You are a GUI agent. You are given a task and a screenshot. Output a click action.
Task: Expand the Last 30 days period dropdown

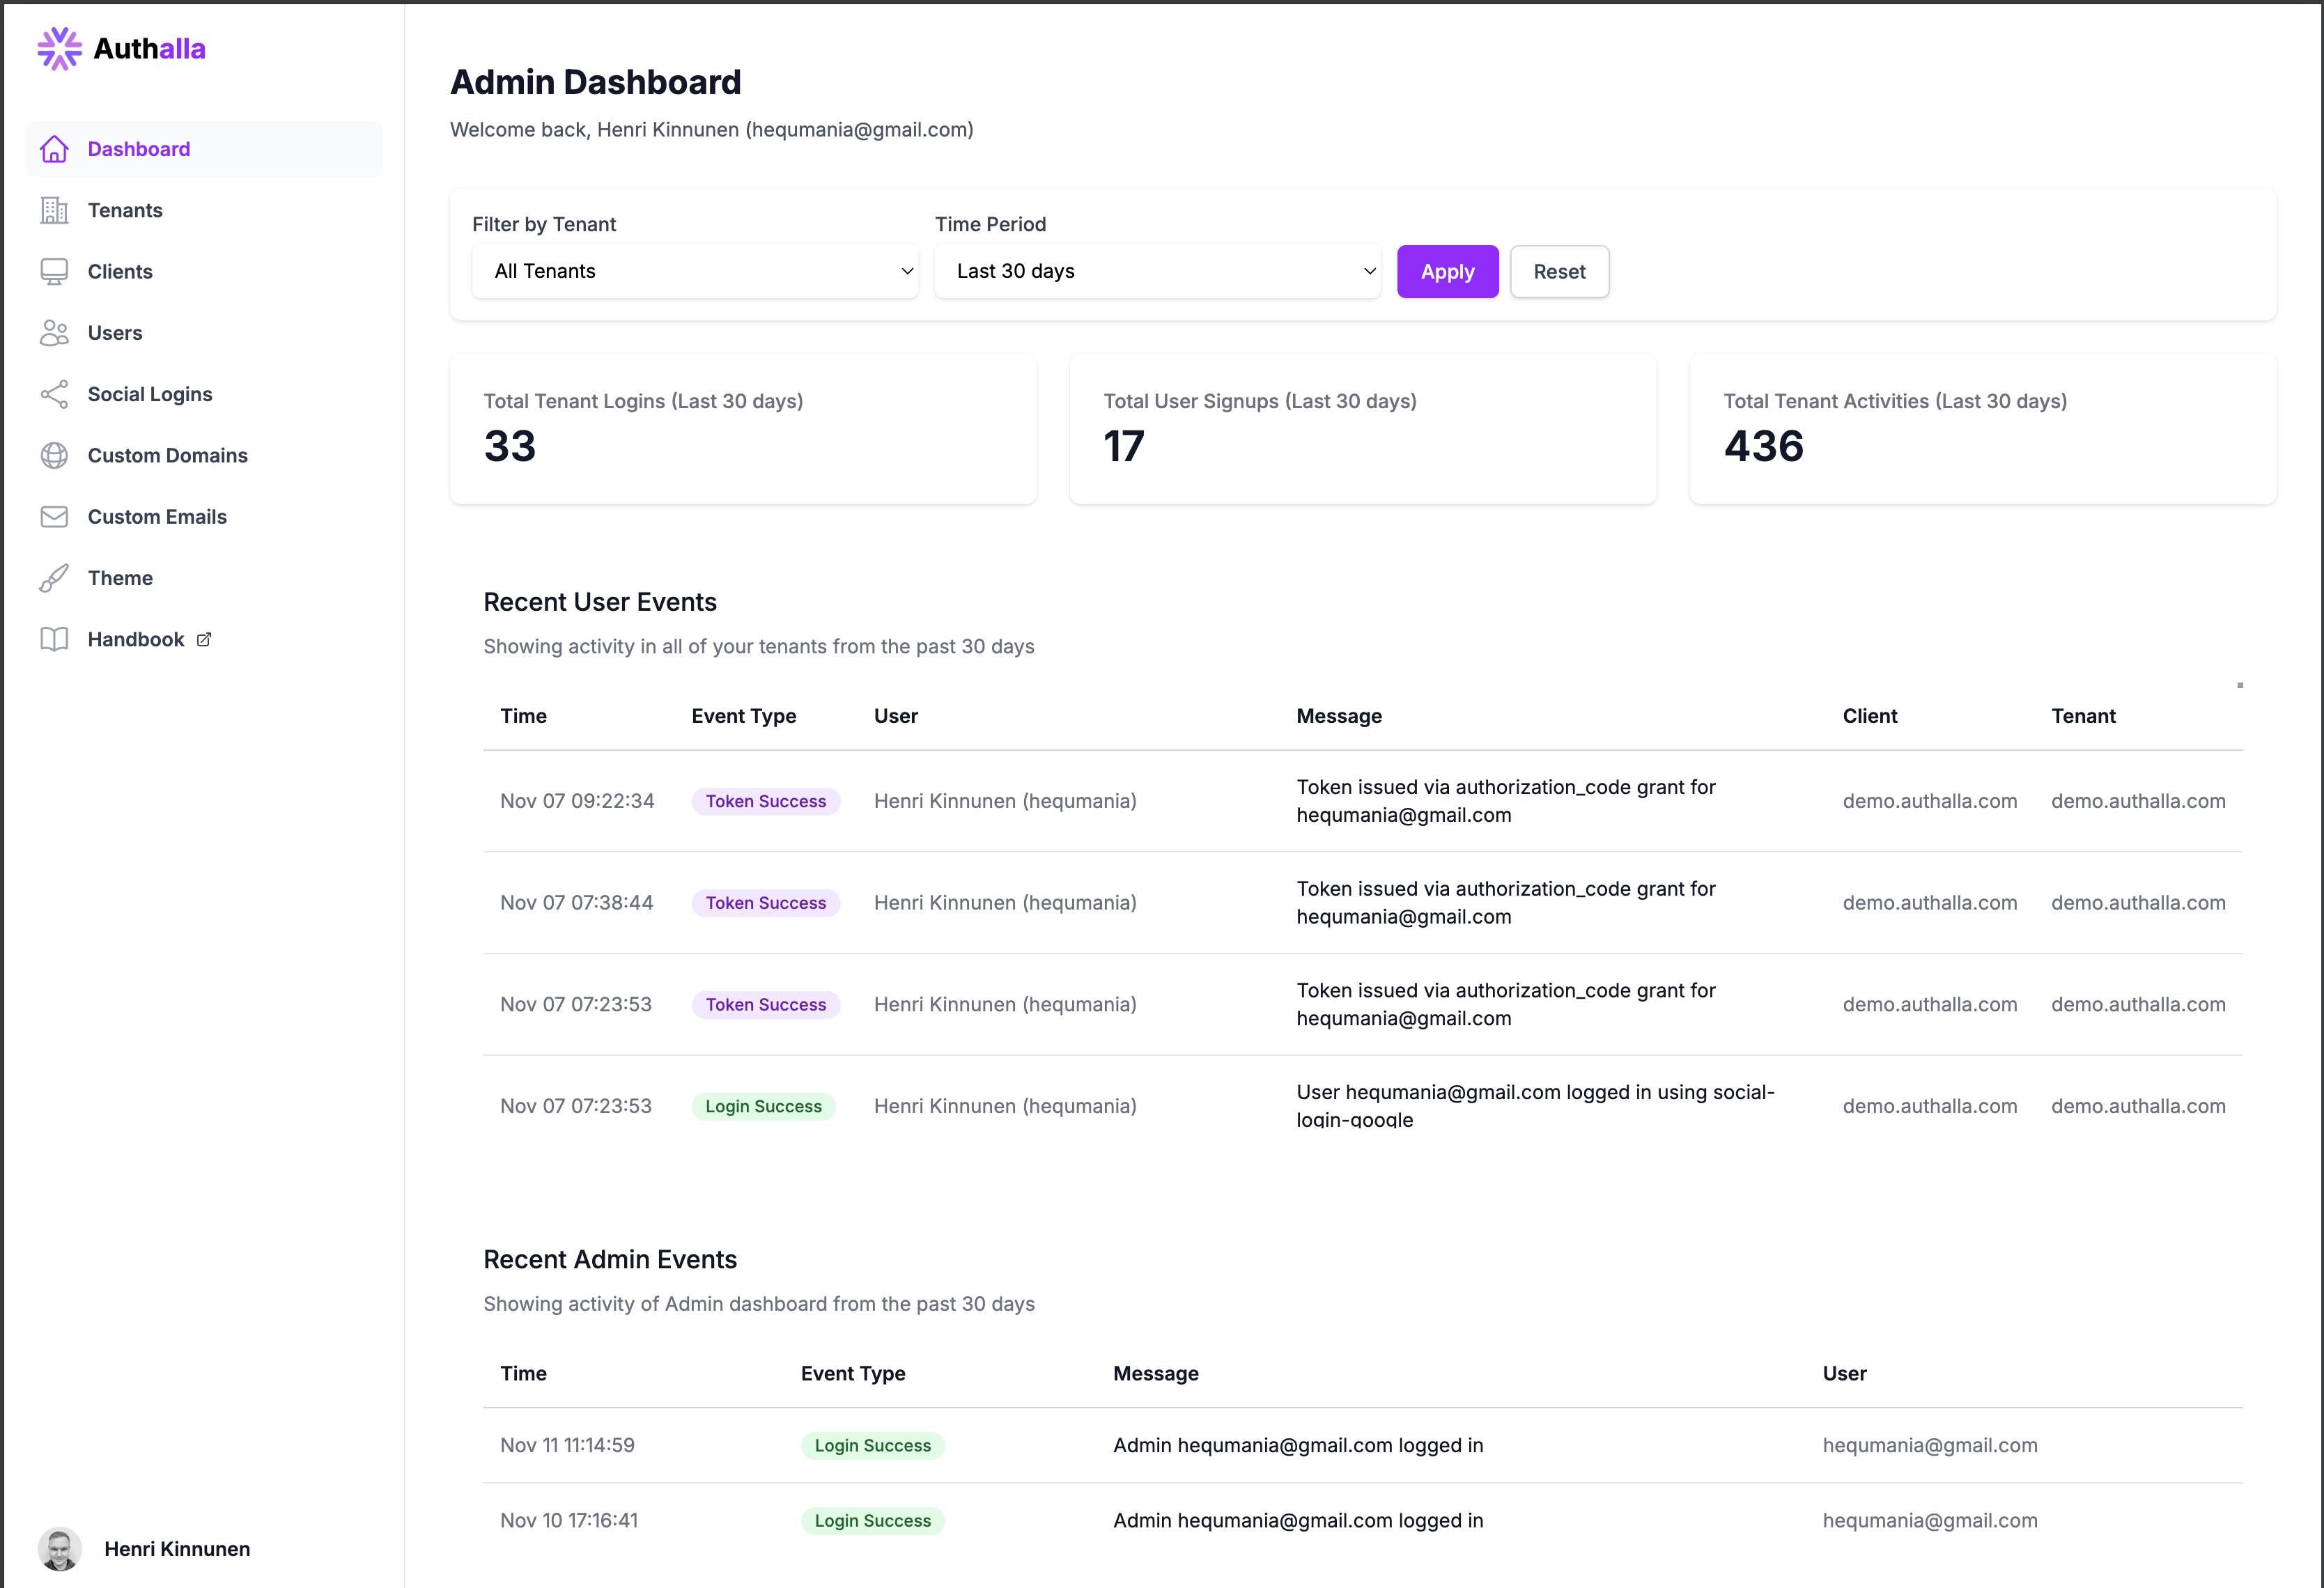[x=1157, y=271]
